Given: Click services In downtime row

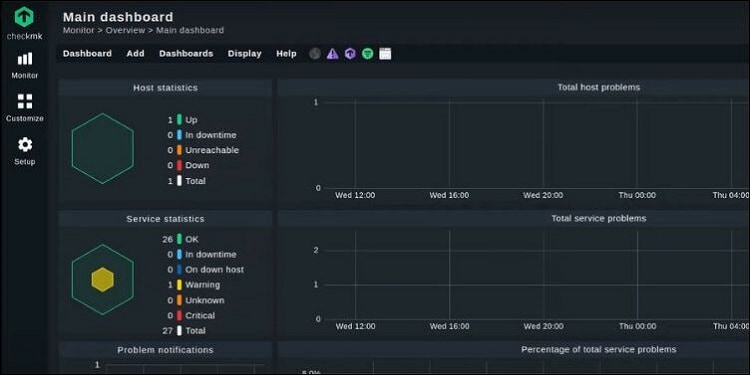Looking at the screenshot, I should pyautogui.click(x=201, y=254).
